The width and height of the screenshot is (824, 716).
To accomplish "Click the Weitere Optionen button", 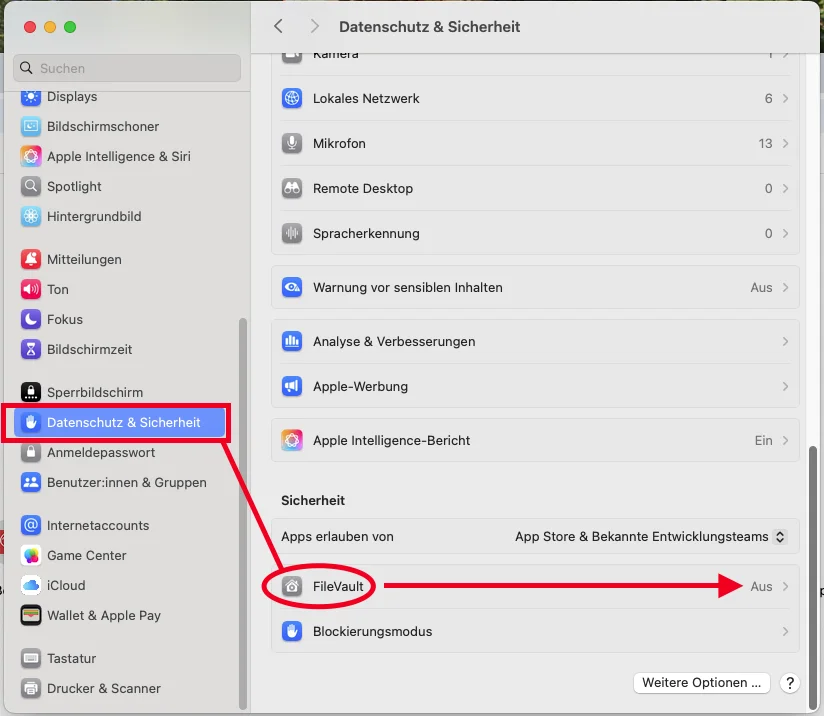I will (702, 683).
